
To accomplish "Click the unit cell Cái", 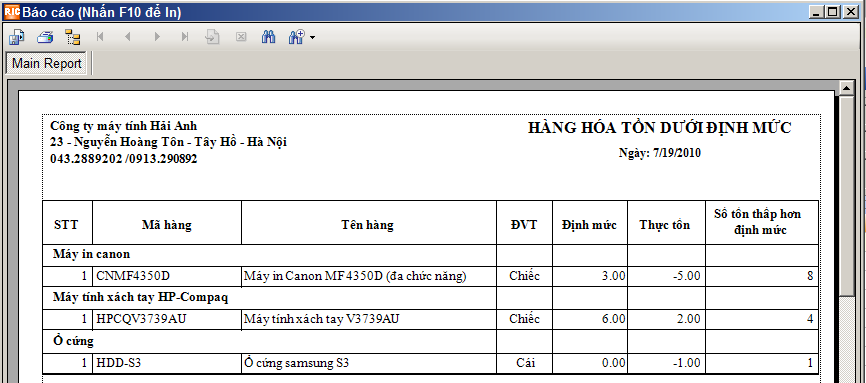I will coord(525,363).
